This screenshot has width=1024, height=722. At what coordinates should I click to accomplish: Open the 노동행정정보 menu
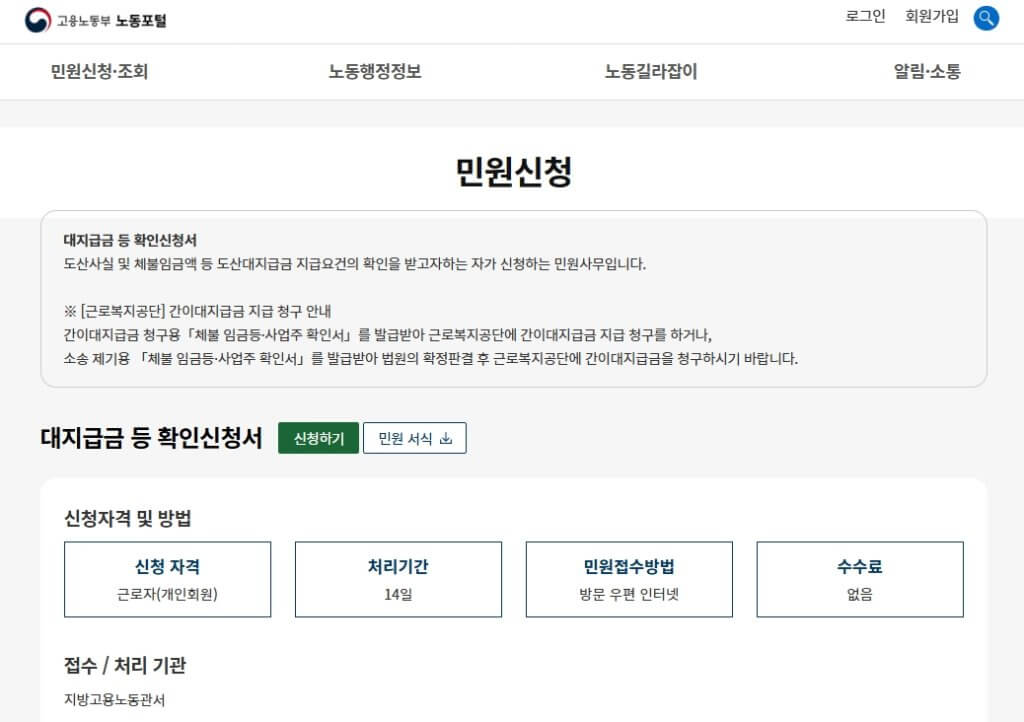point(375,71)
